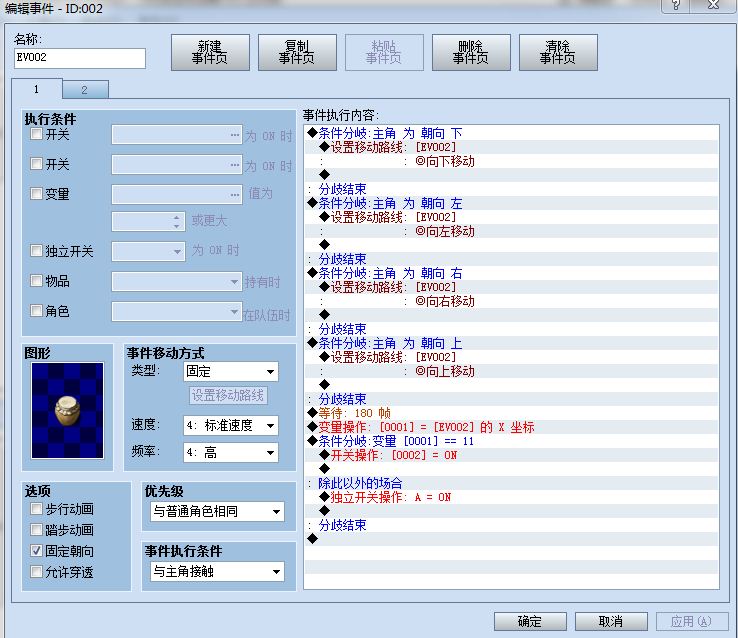Toggle the 步行动画 option
This screenshot has width=738, height=638.
coord(36,509)
